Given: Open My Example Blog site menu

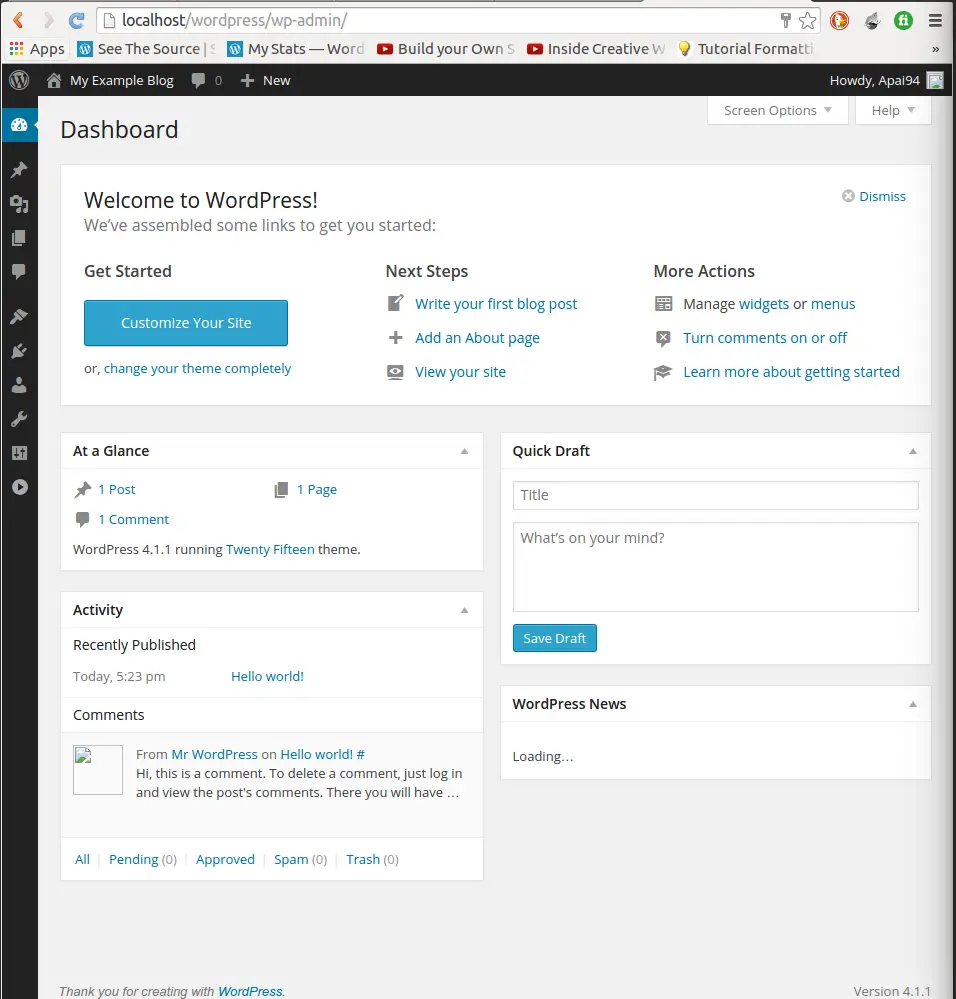Looking at the screenshot, I should coord(110,80).
